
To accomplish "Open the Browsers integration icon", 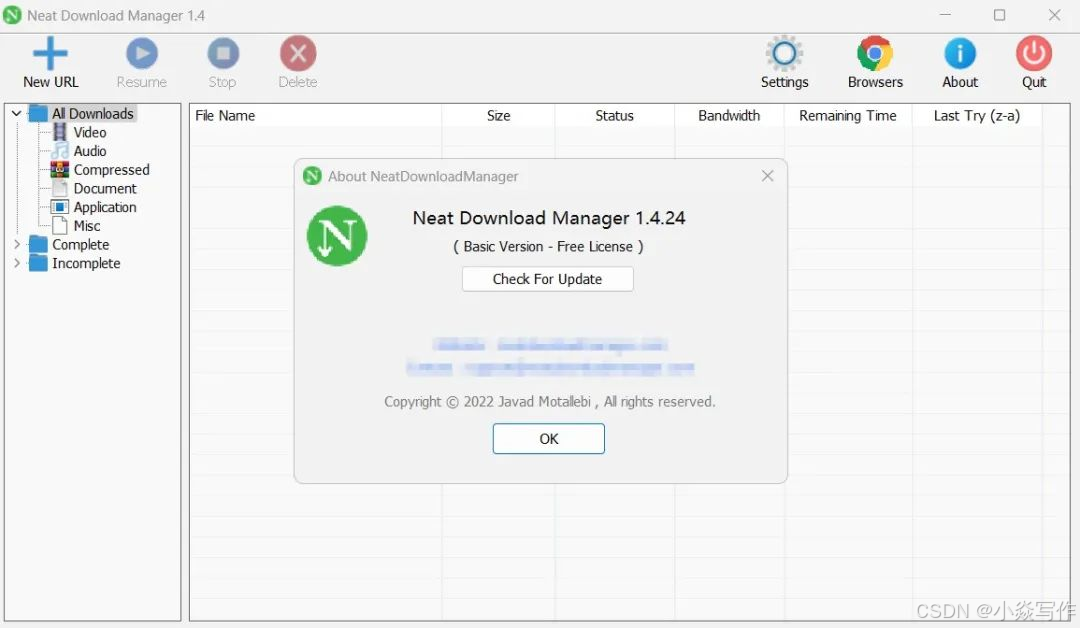I will coord(875,53).
